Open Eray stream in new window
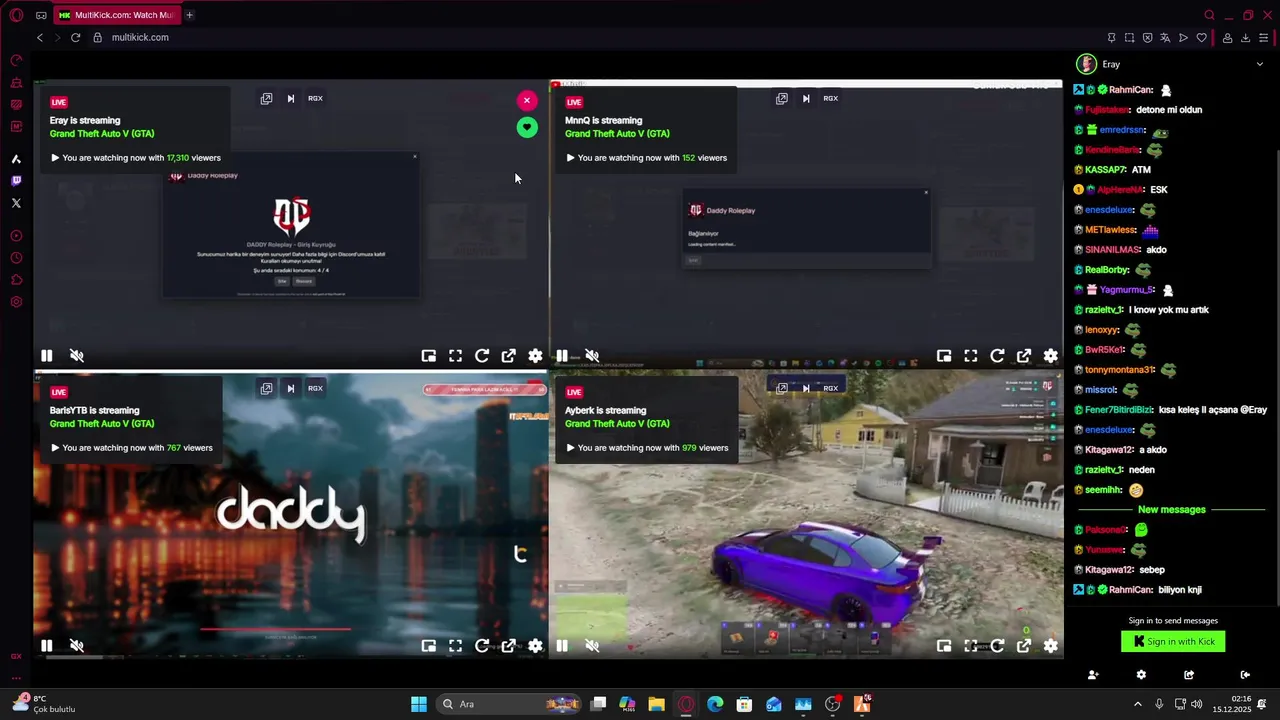1280x720 pixels. click(x=509, y=355)
